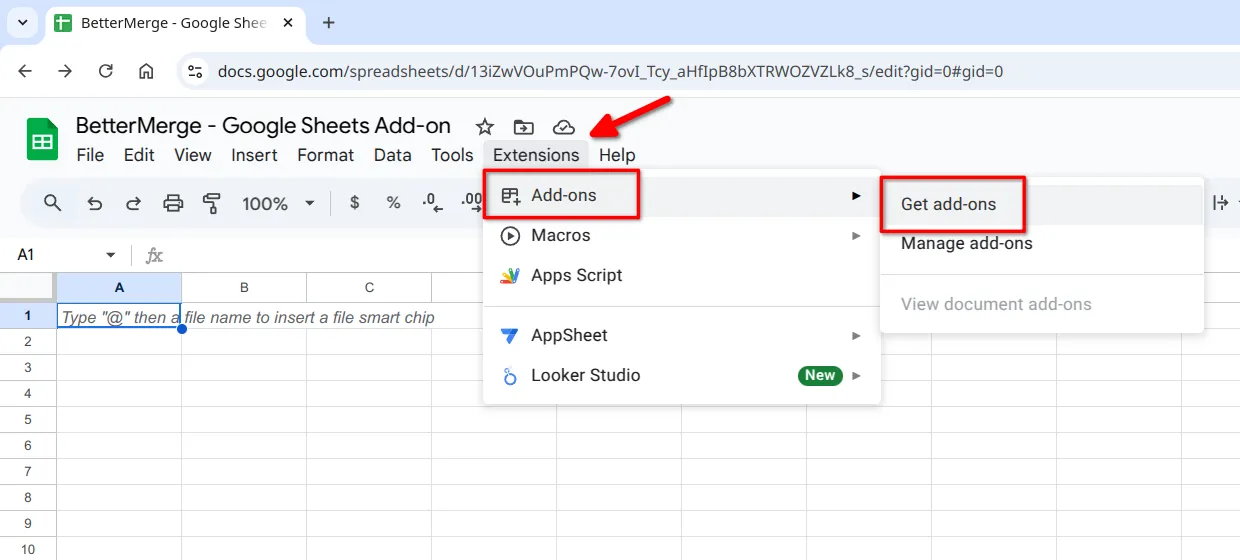
Task: Open the Insert menu
Action: 254,155
